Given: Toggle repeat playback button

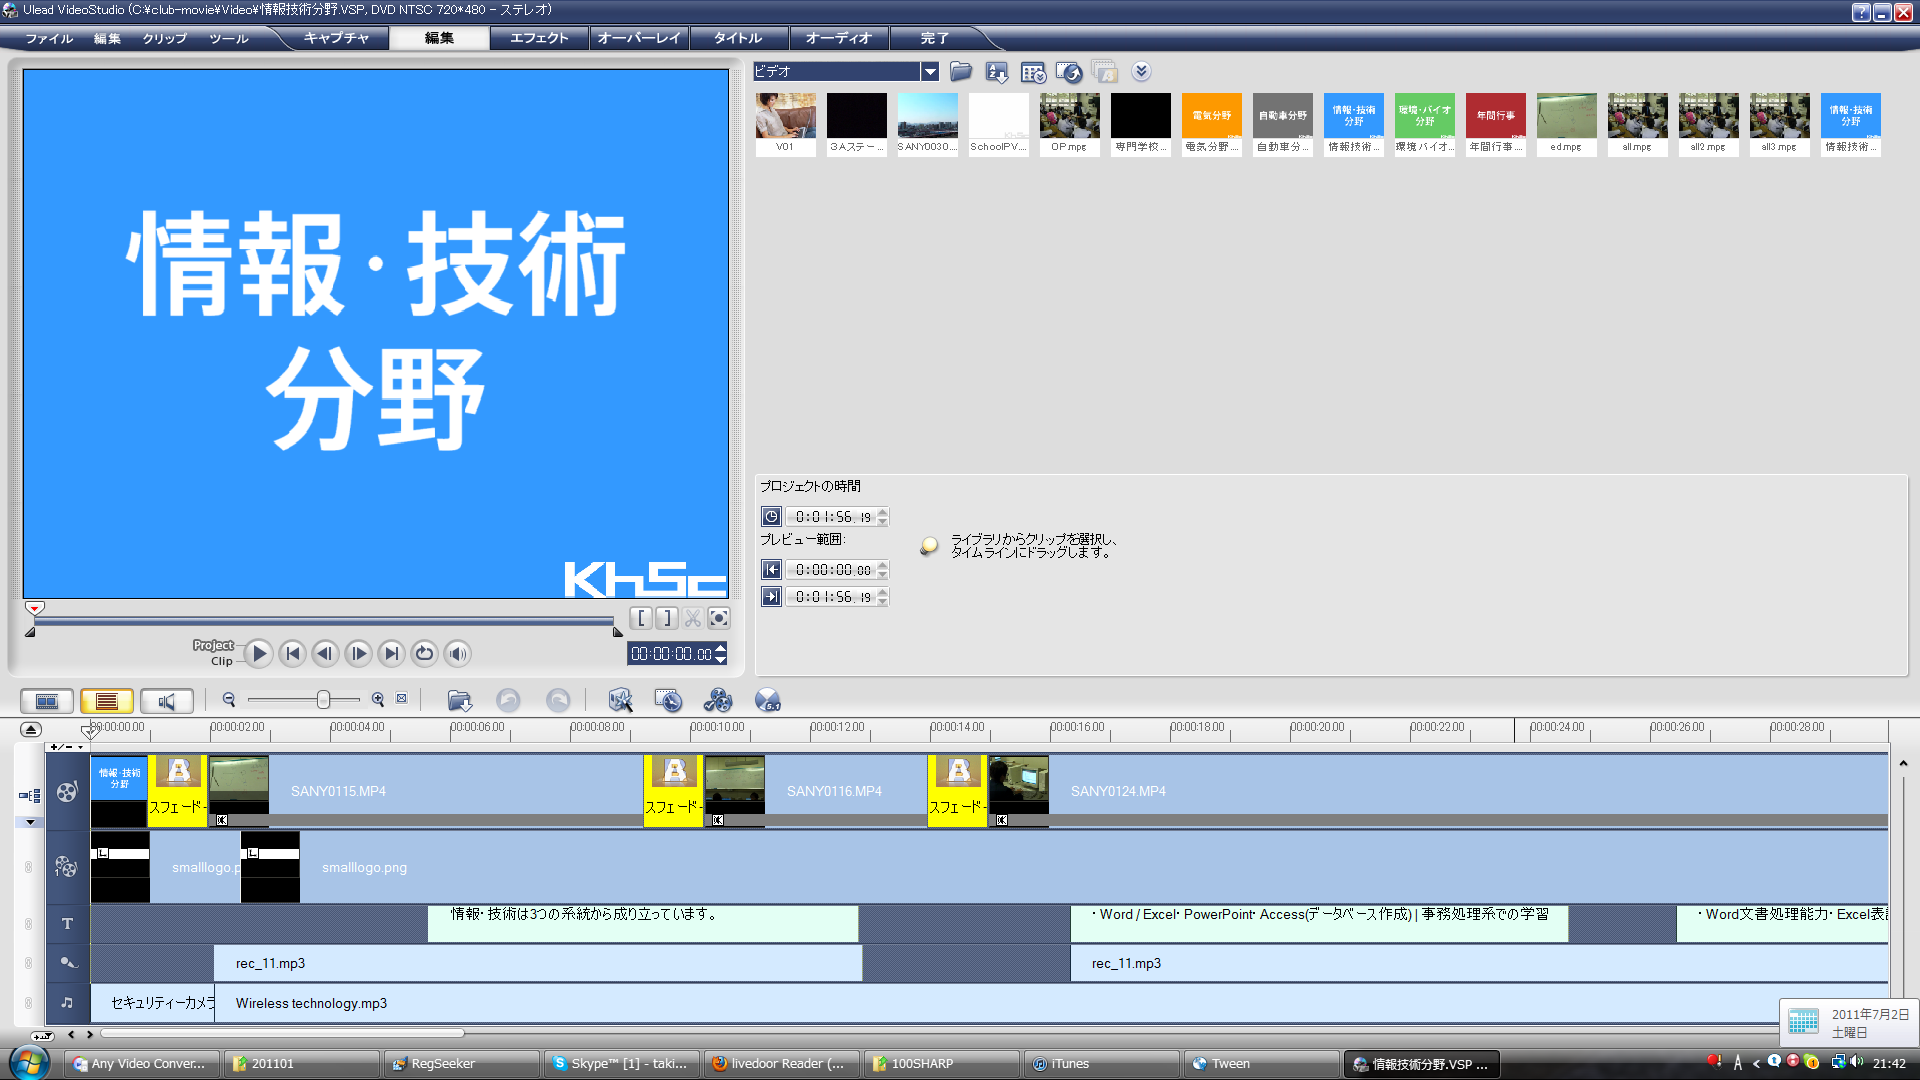Looking at the screenshot, I should point(425,653).
